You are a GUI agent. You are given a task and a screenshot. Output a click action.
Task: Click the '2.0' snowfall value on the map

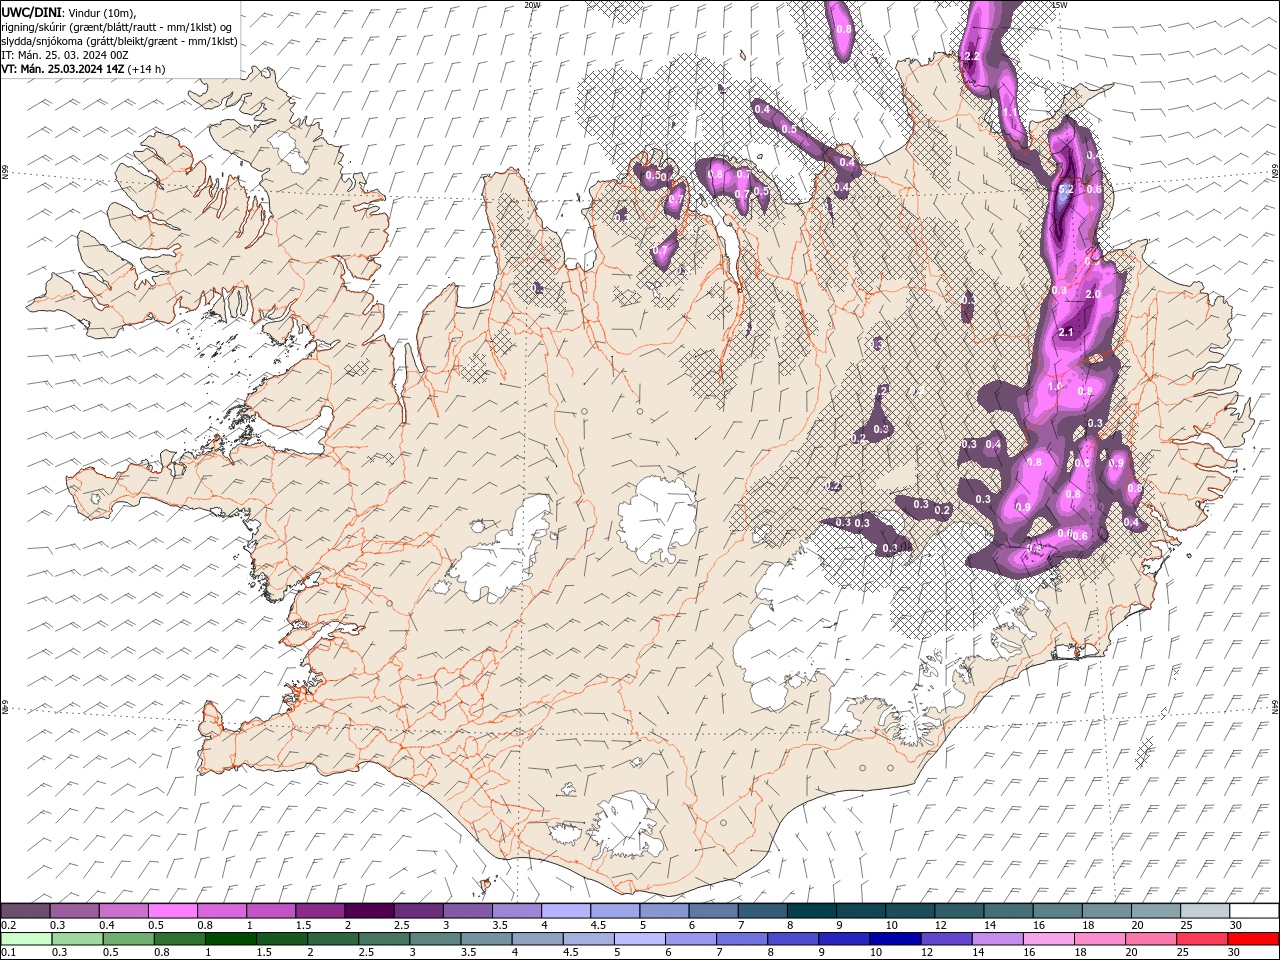[1093, 294]
